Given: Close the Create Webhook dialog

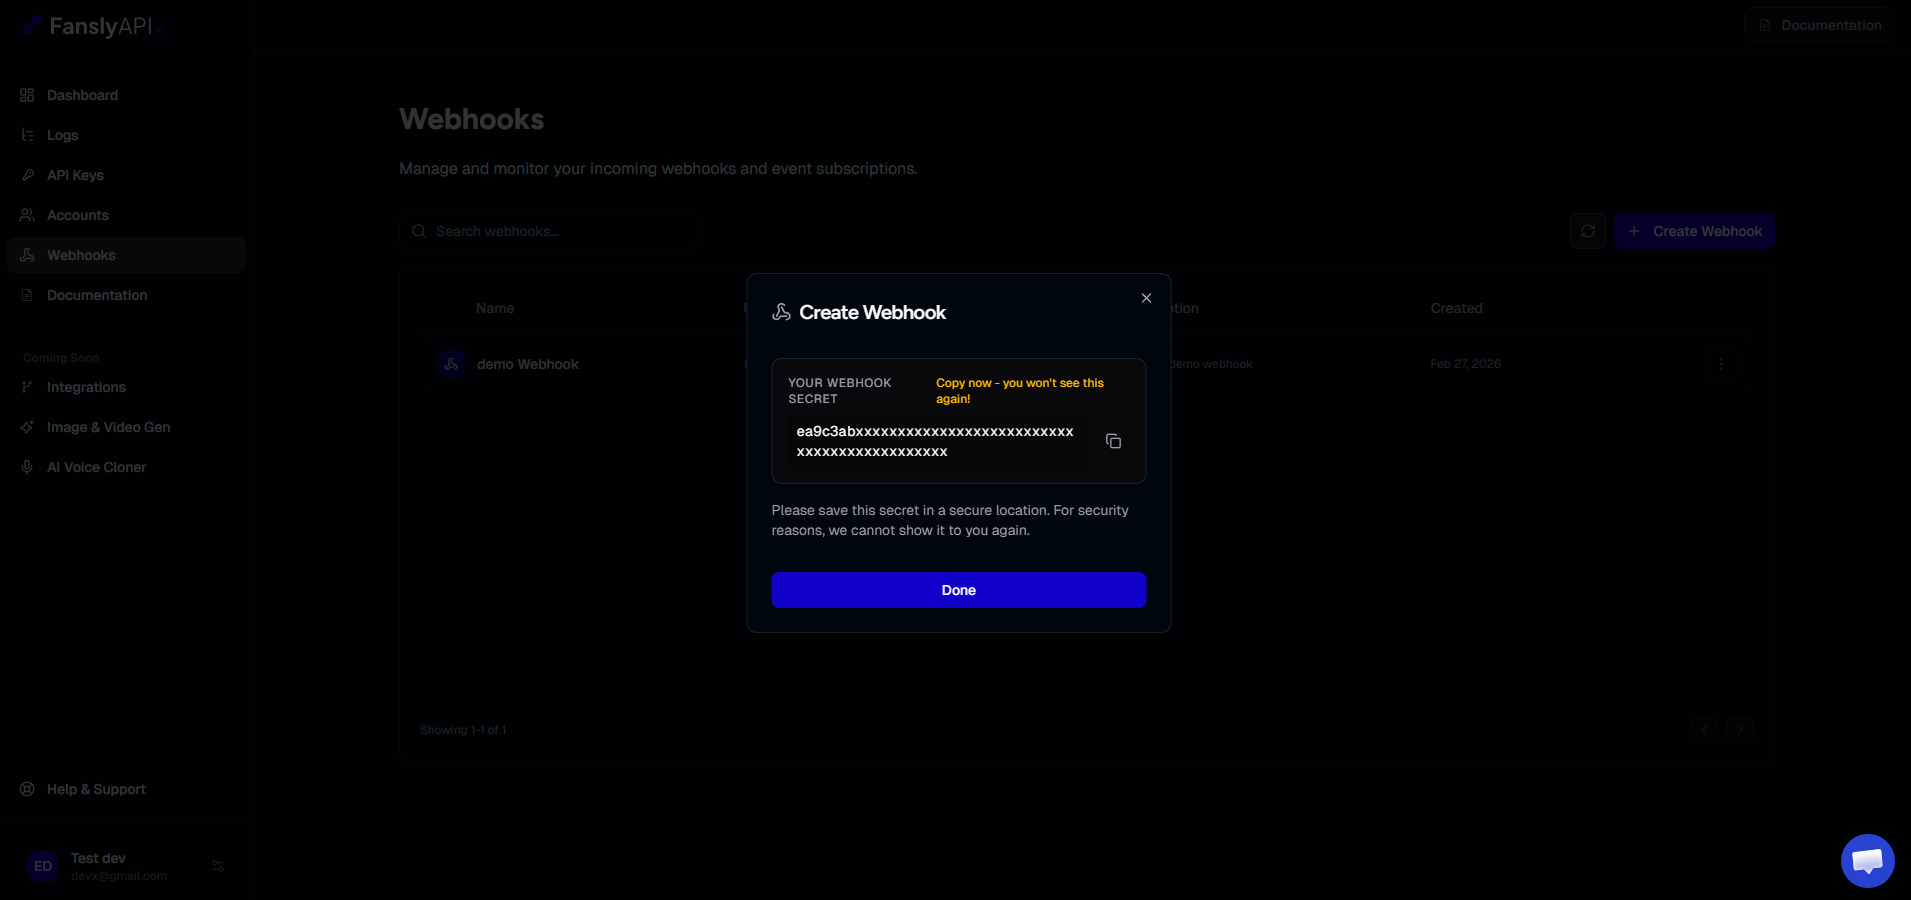Looking at the screenshot, I should (x=1145, y=297).
